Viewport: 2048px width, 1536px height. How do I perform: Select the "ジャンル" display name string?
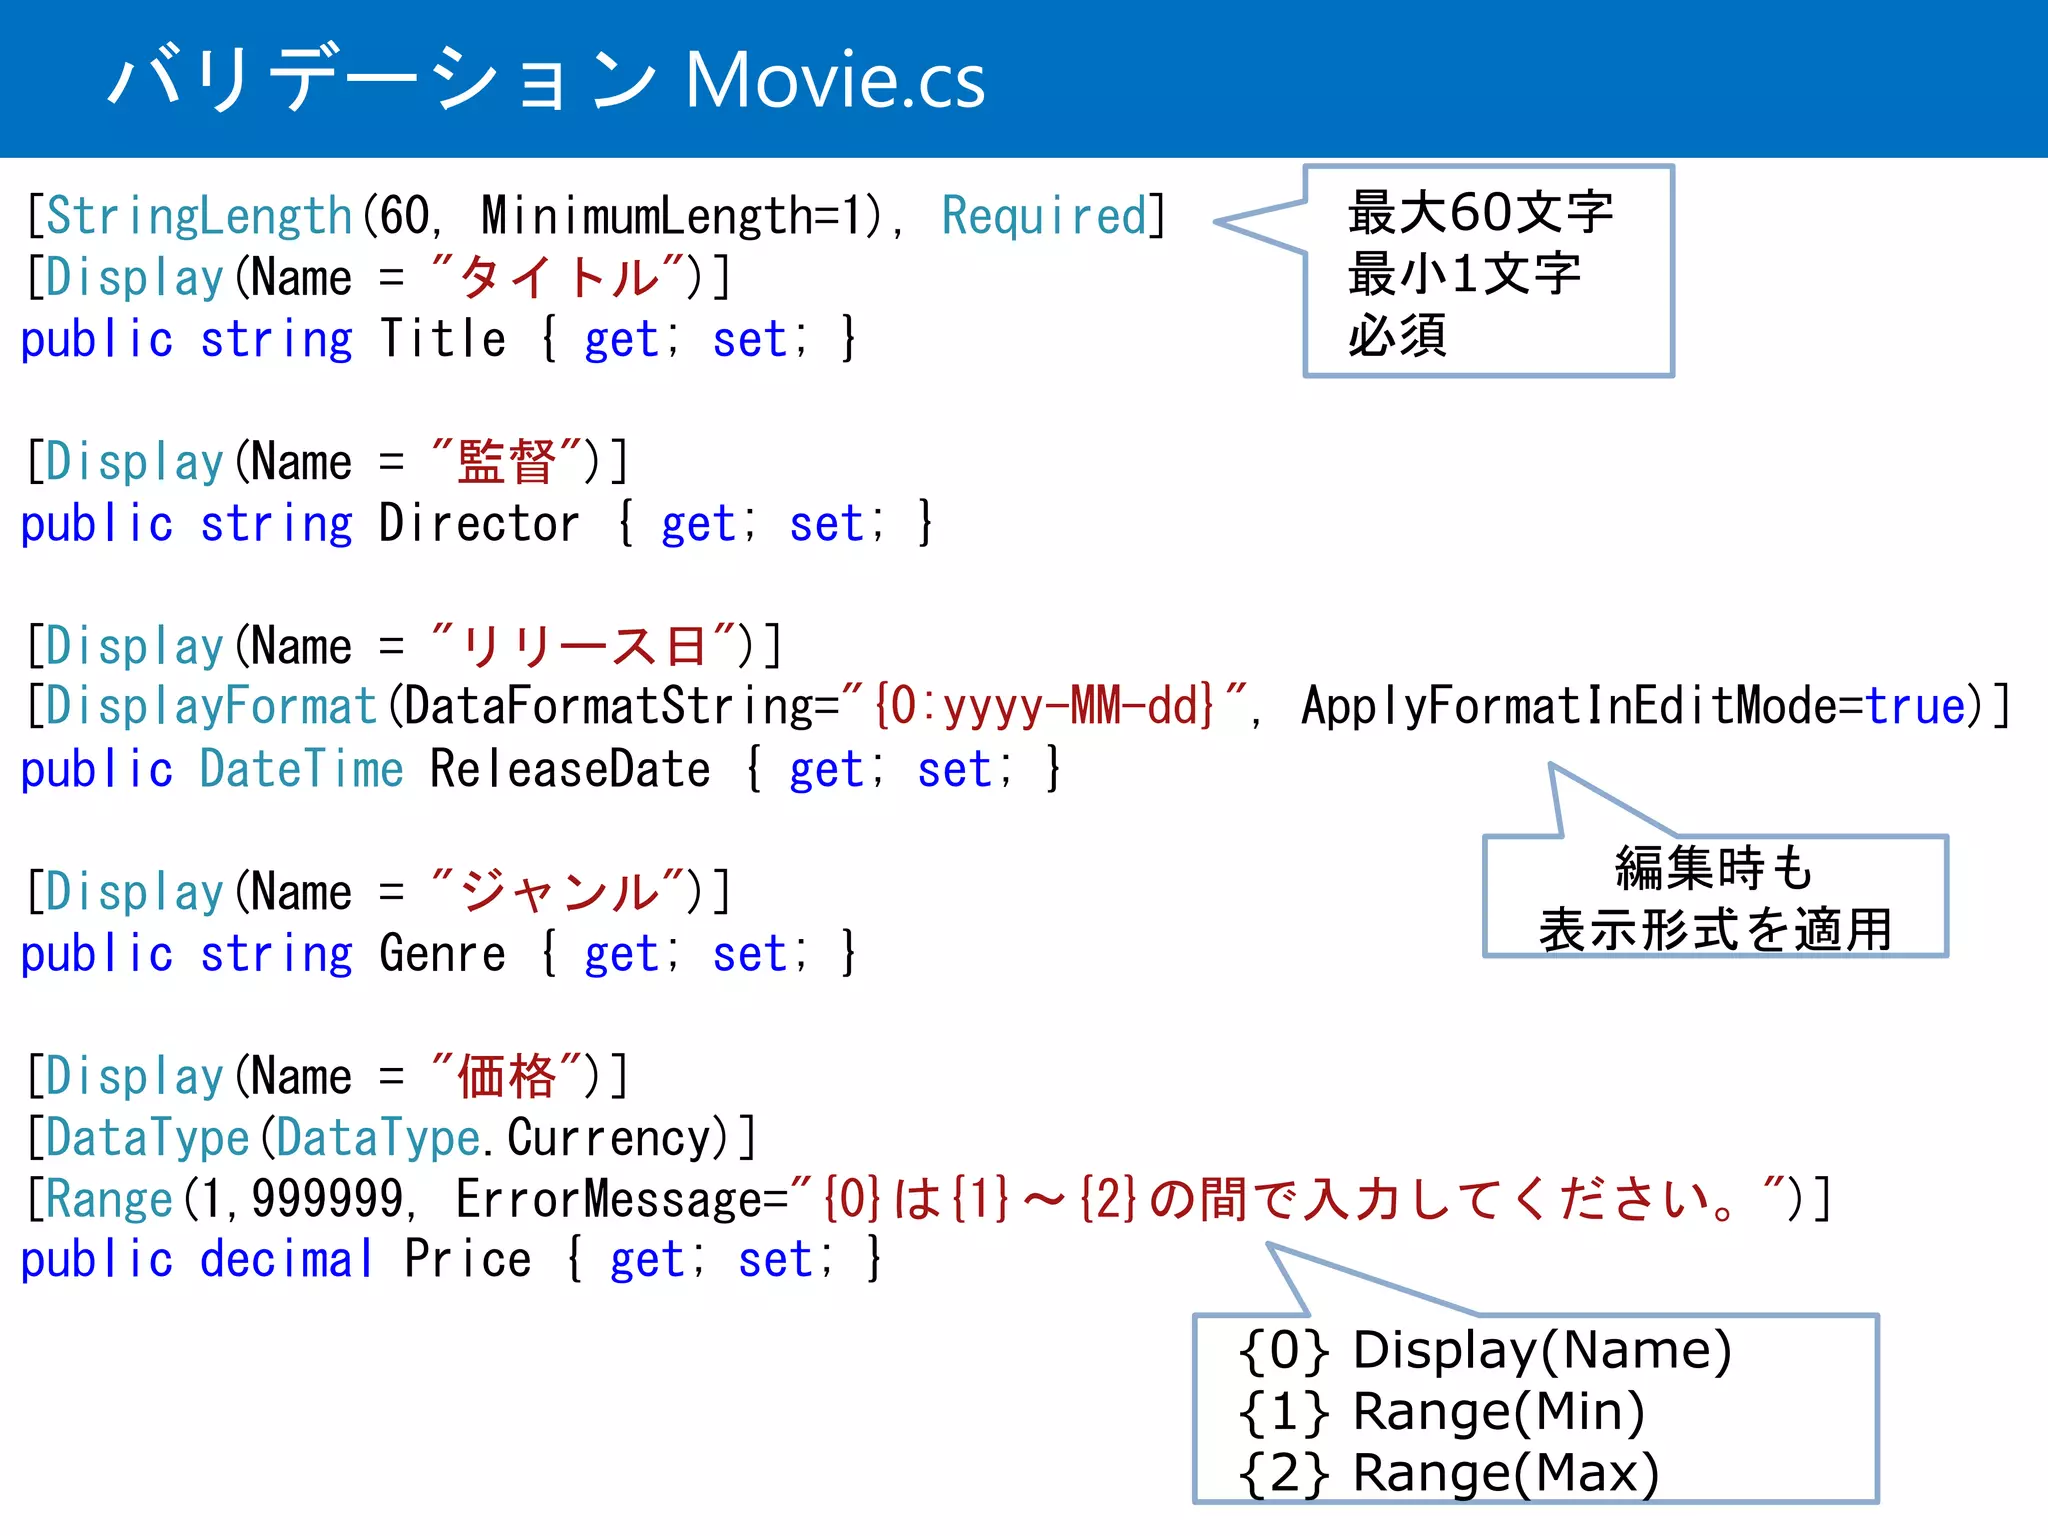click(559, 892)
